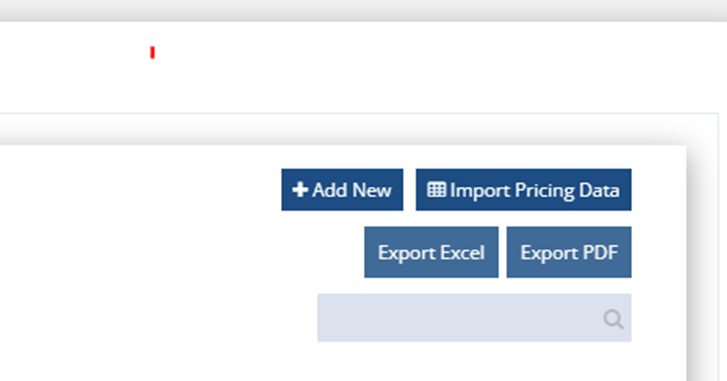Focus the search input field
The height and width of the screenshot is (381, 727).
pyautogui.click(x=474, y=318)
